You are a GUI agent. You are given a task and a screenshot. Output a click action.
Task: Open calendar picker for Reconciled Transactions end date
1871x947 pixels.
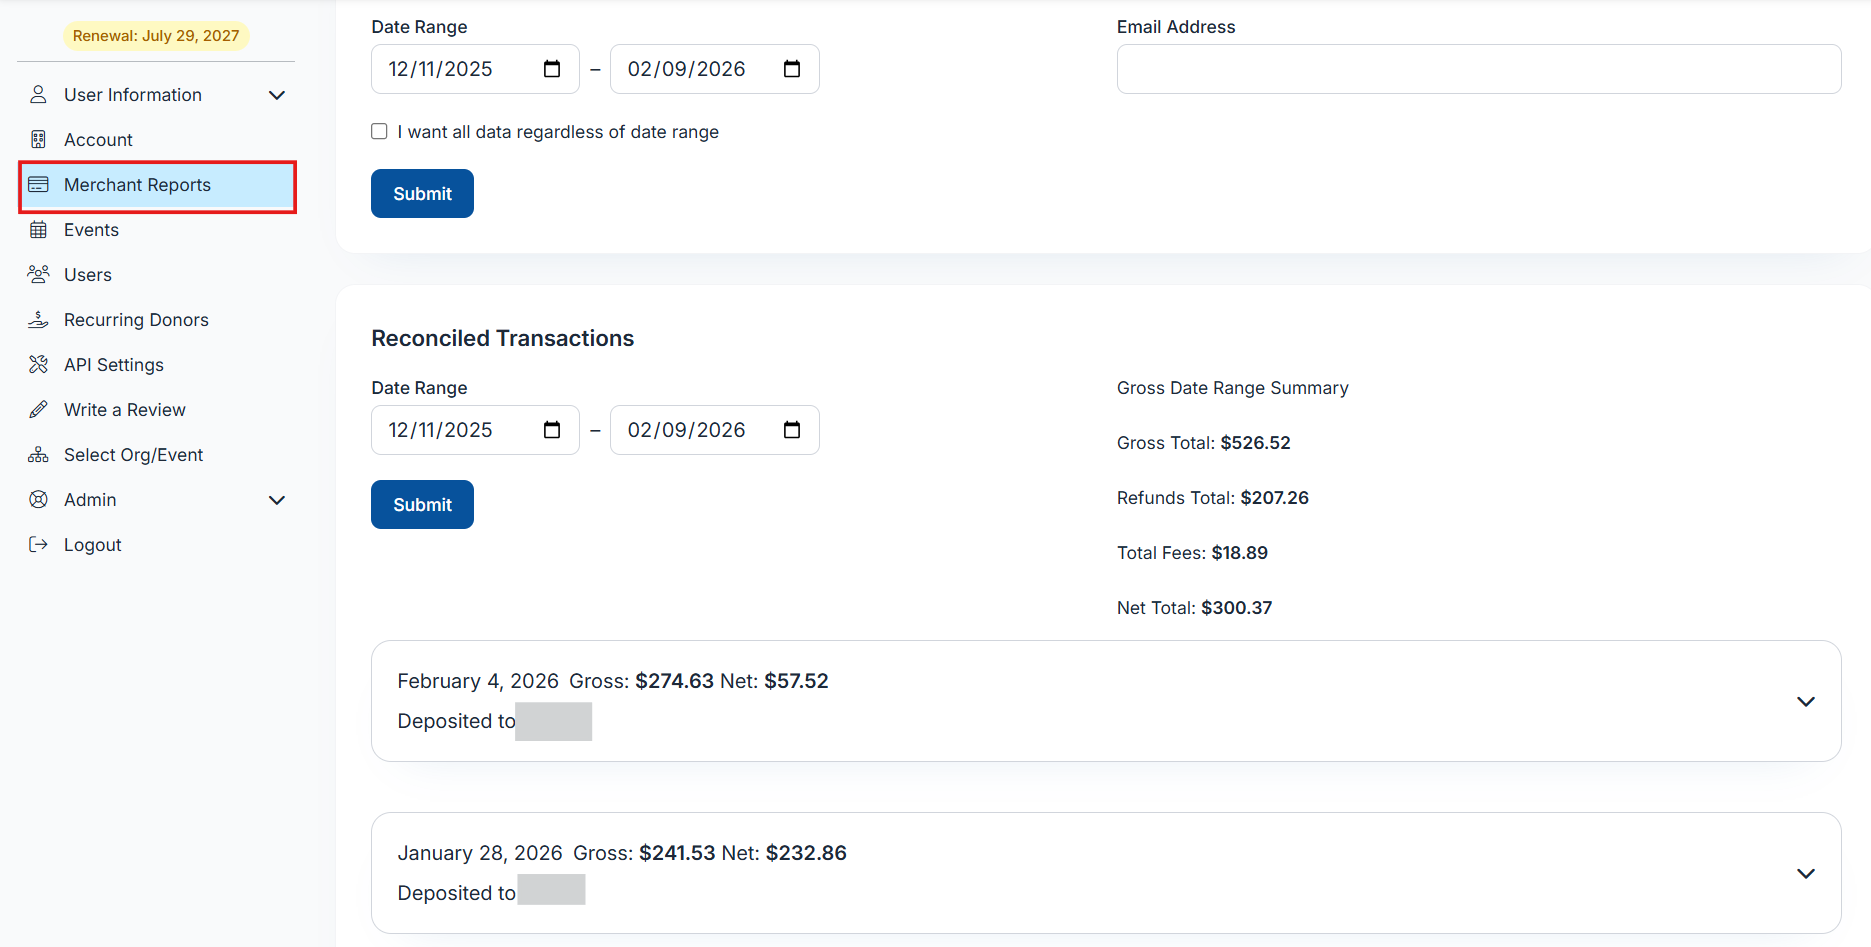pyautogui.click(x=792, y=430)
